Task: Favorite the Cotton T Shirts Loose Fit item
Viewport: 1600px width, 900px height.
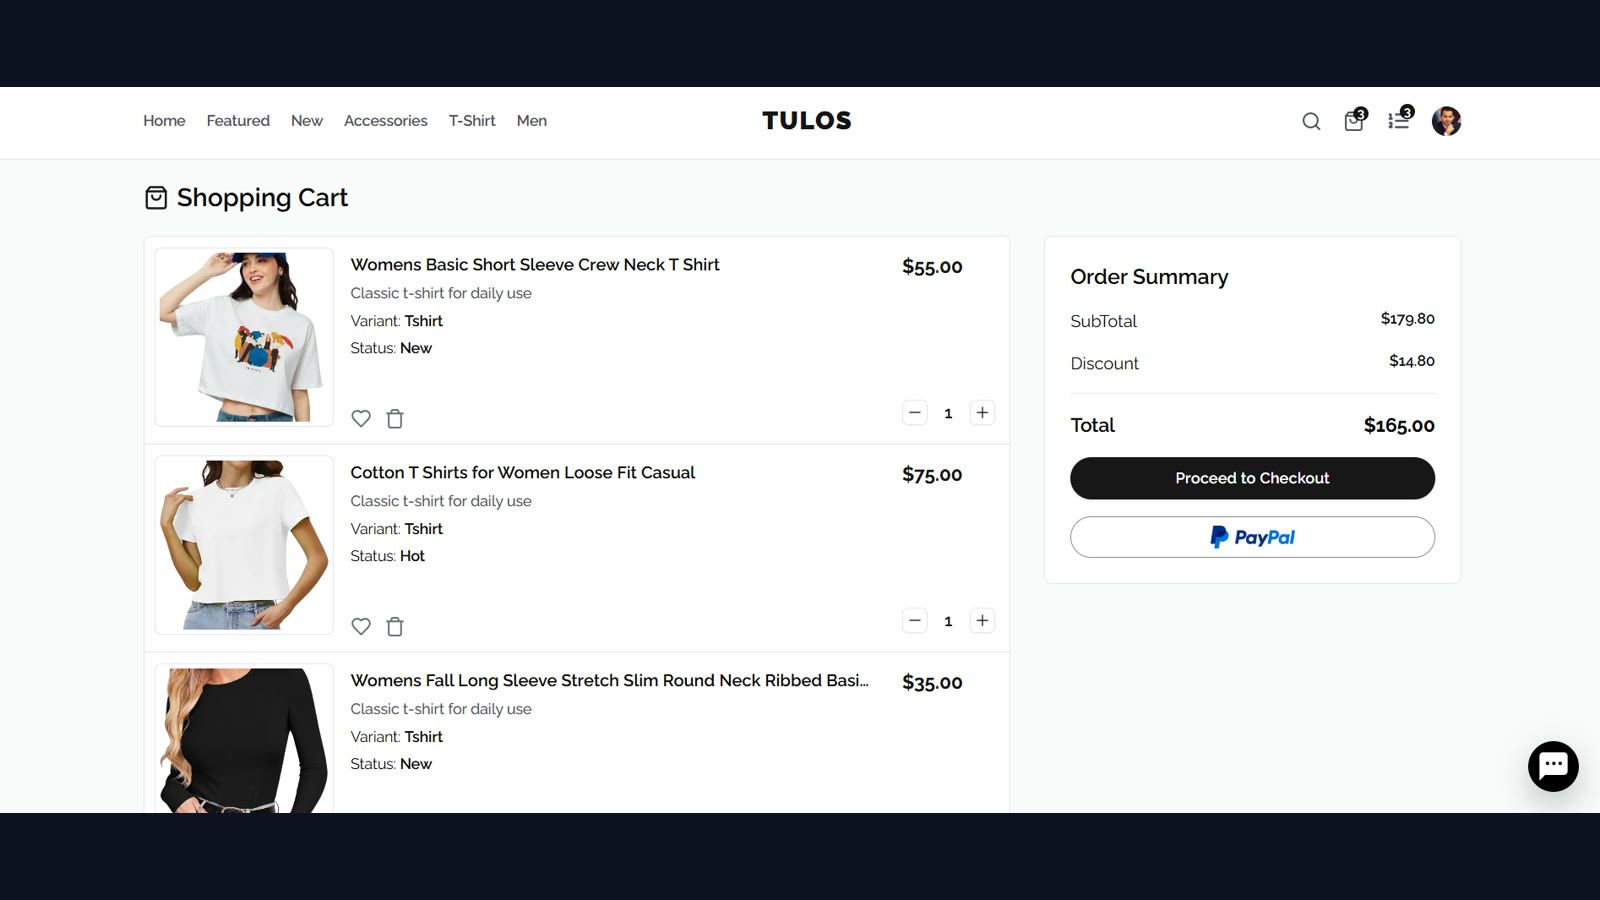Action: coord(361,627)
